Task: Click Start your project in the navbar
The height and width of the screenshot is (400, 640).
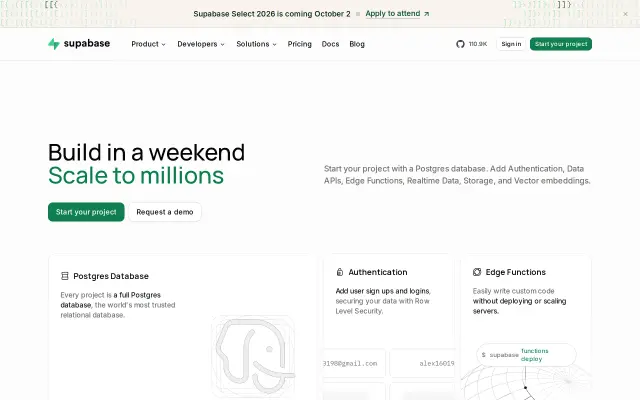Action: (561, 44)
